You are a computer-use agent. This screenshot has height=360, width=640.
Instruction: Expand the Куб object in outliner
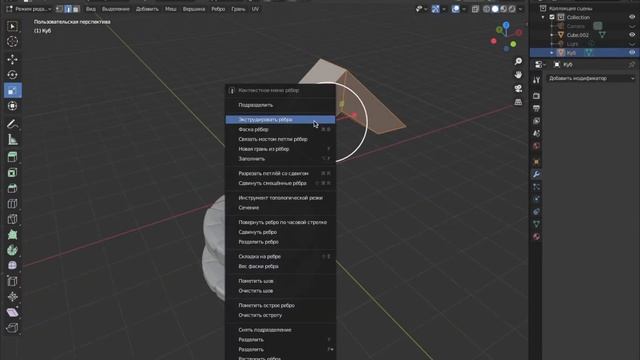point(551,53)
